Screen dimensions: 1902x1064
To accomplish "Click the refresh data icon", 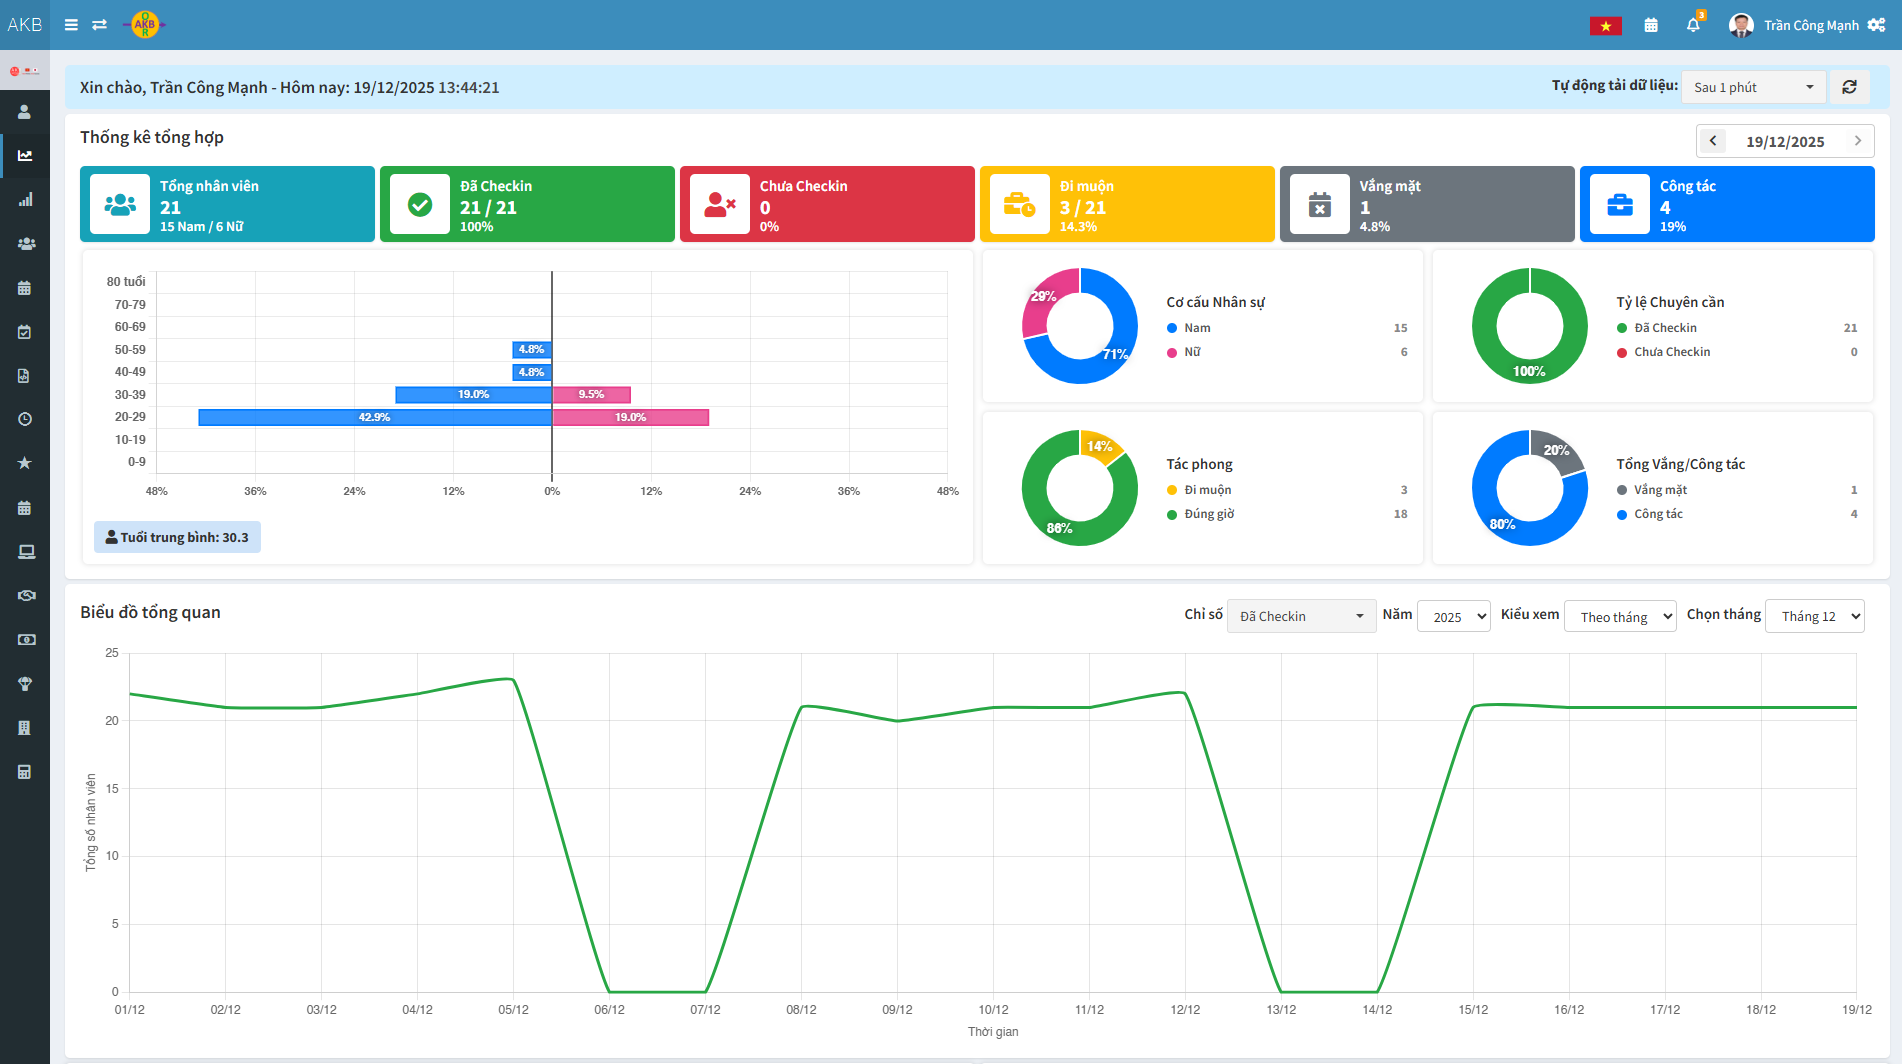I will [x=1849, y=87].
